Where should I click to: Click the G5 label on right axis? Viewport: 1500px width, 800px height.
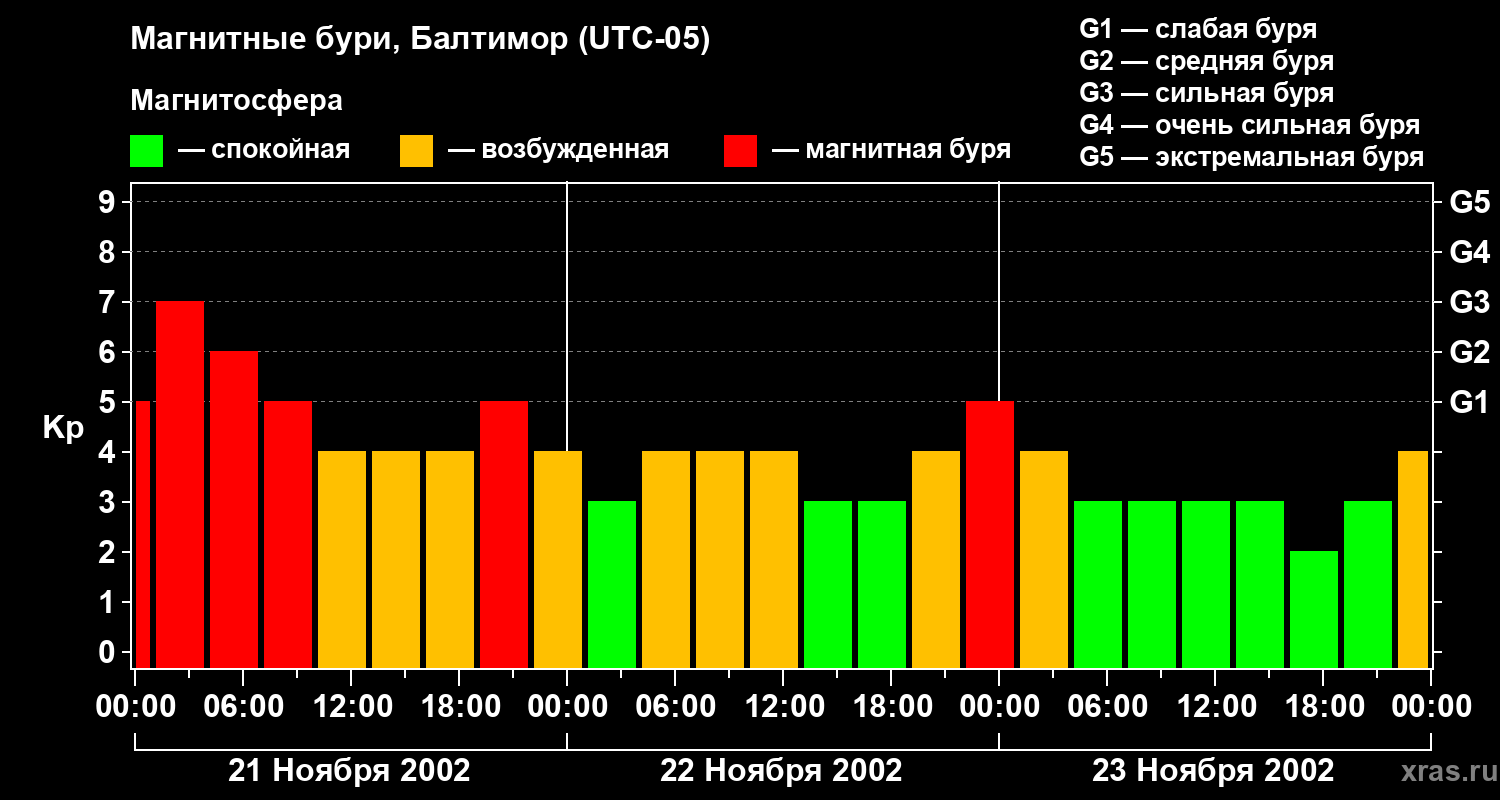point(1469,203)
